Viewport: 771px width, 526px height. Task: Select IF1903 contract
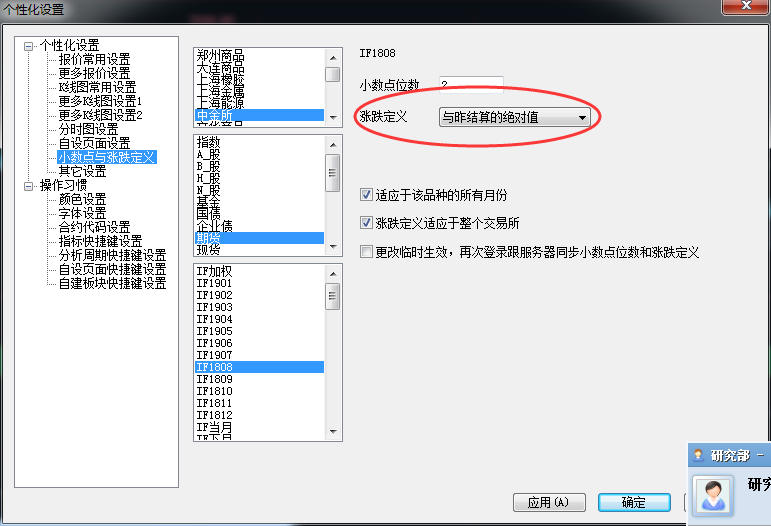[x=259, y=307]
